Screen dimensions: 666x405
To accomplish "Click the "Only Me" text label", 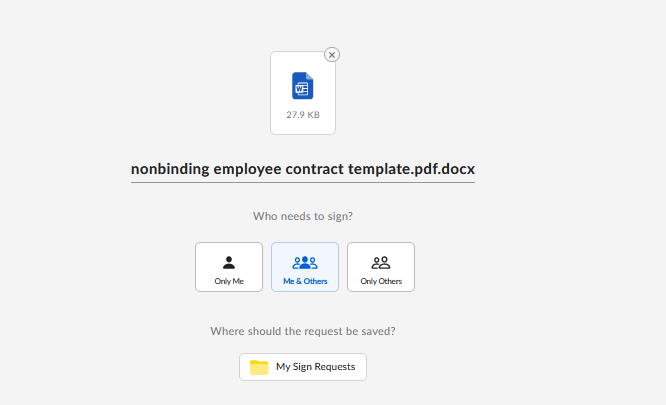I will (x=229, y=282).
